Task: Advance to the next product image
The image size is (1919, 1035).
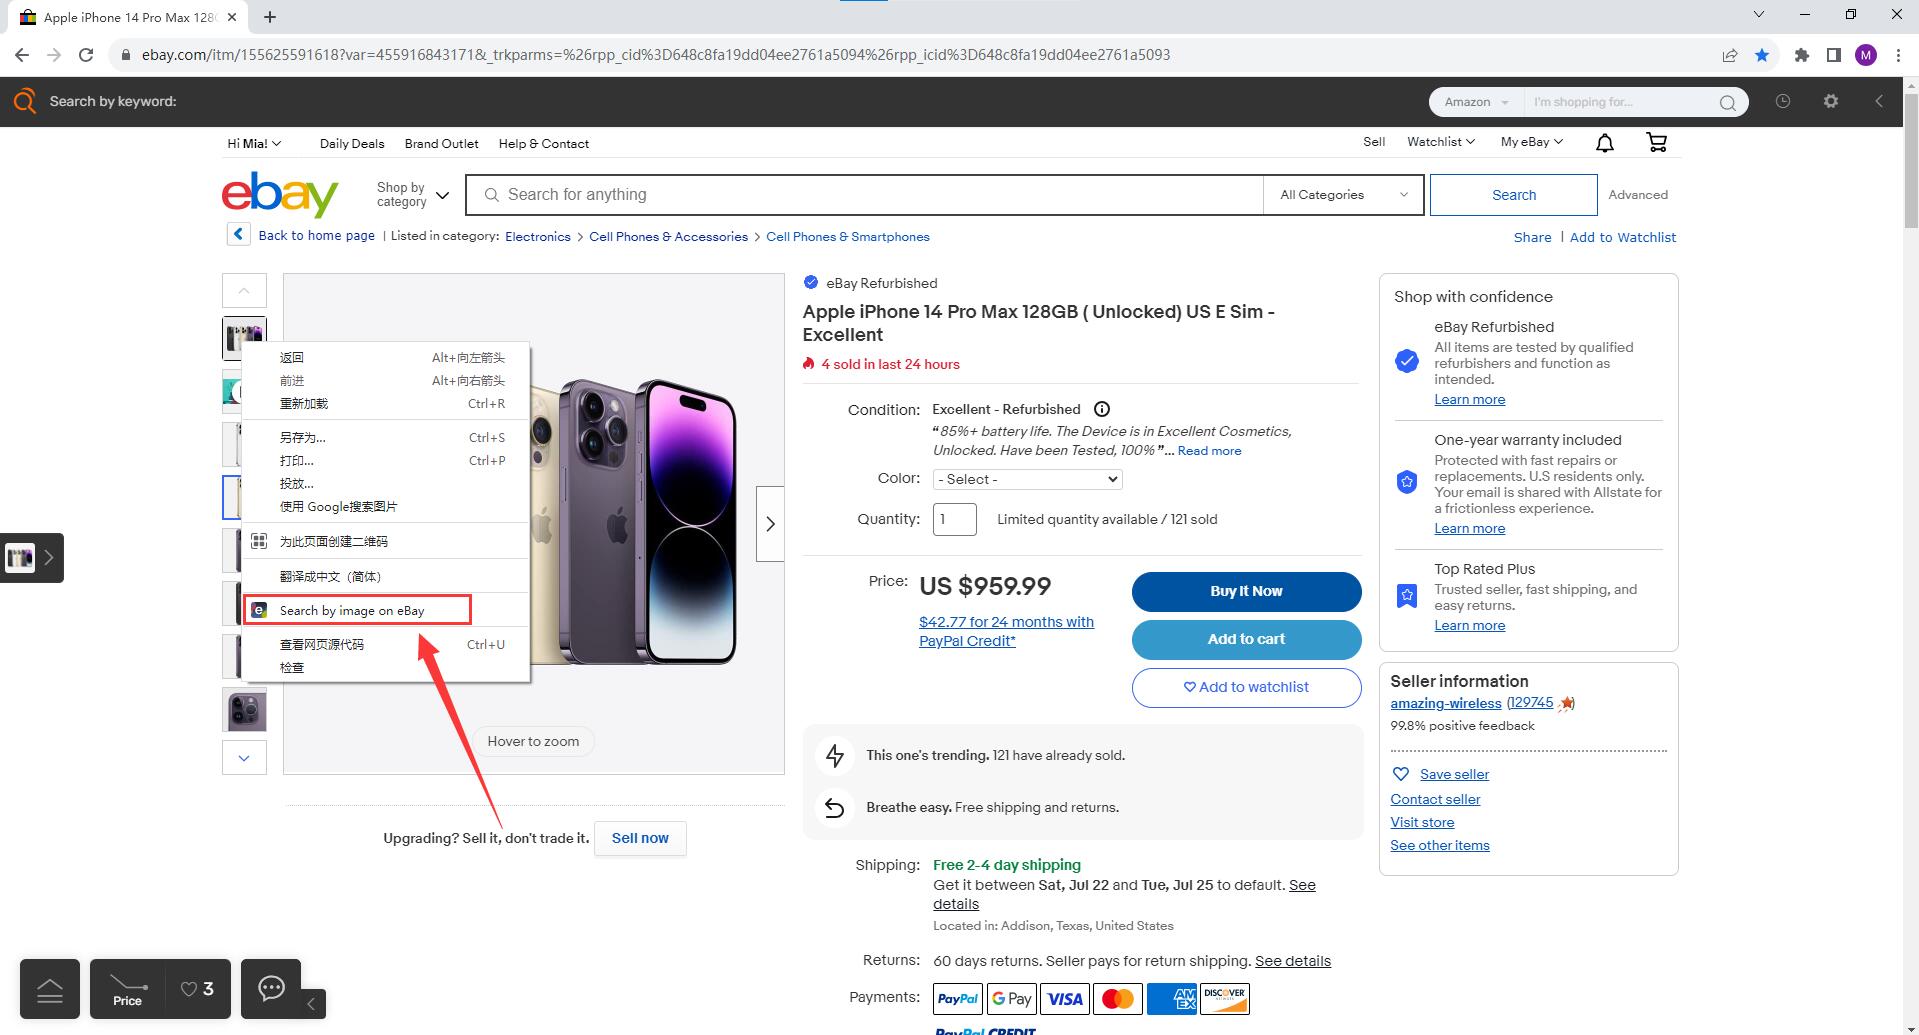Action: click(x=770, y=524)
